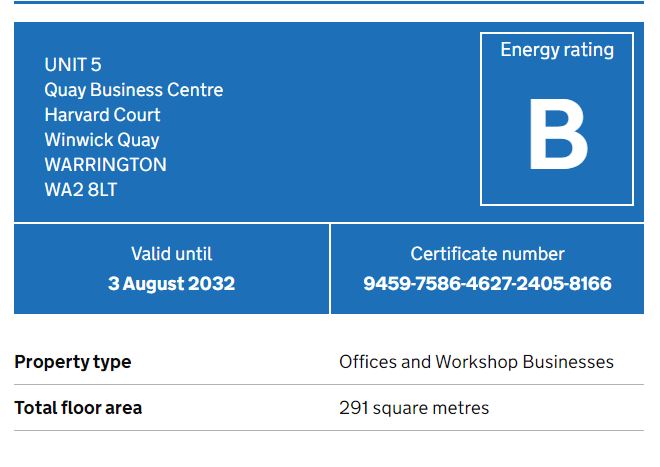Screen dimensions: 660x467
Task: Click the WA2 8LT postcode
Action: pos(80,189)
